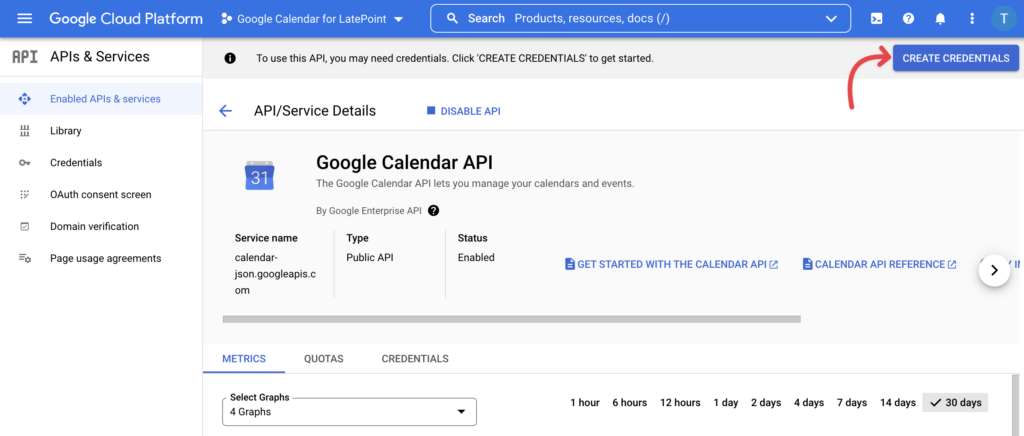Go back using the left arrow
This screenshot has height=436, width=1024.
pos(225,111)
